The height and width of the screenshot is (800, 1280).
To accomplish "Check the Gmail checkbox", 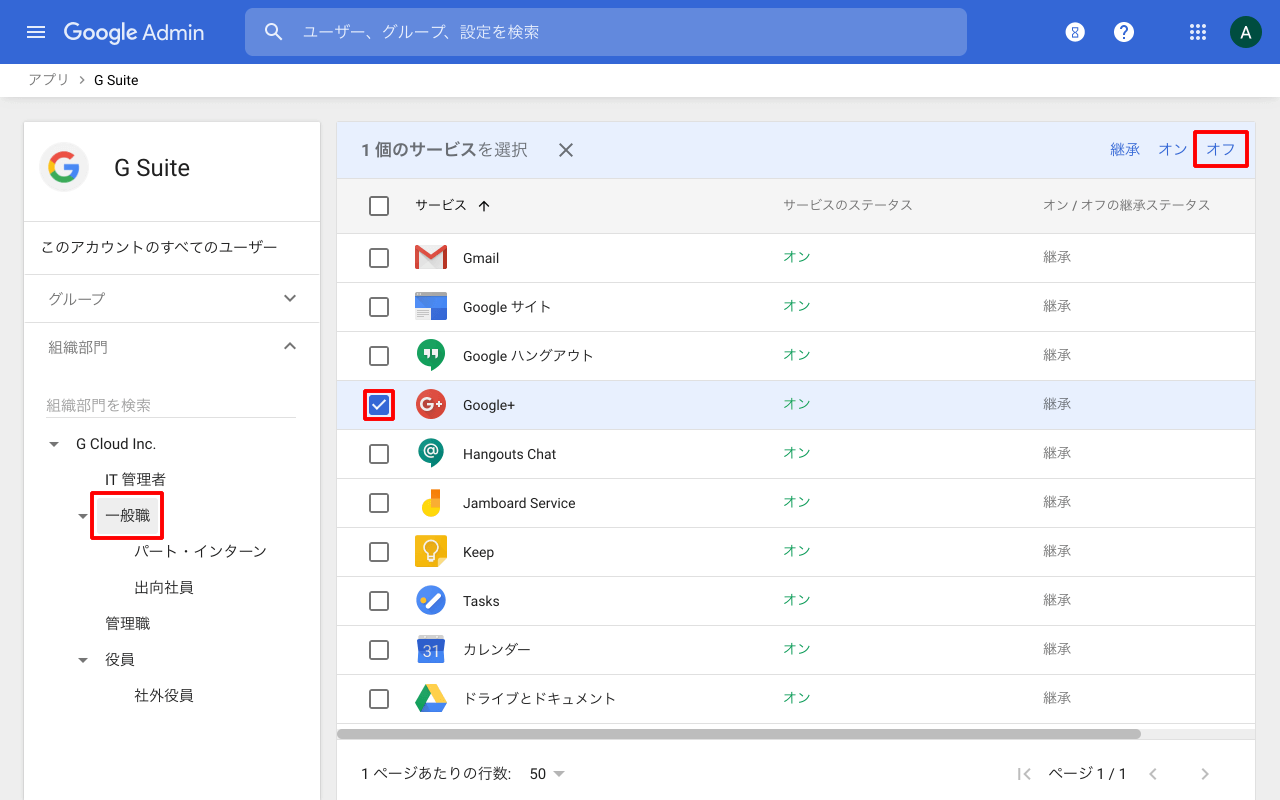I will coord(379,258).
